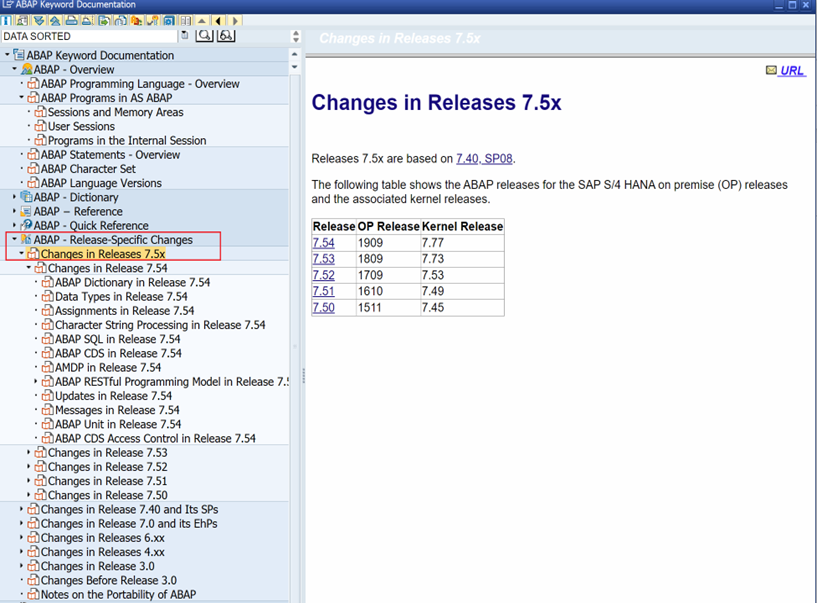Open ABAP CDS Access Control in Release 7.54

(155, 438)
